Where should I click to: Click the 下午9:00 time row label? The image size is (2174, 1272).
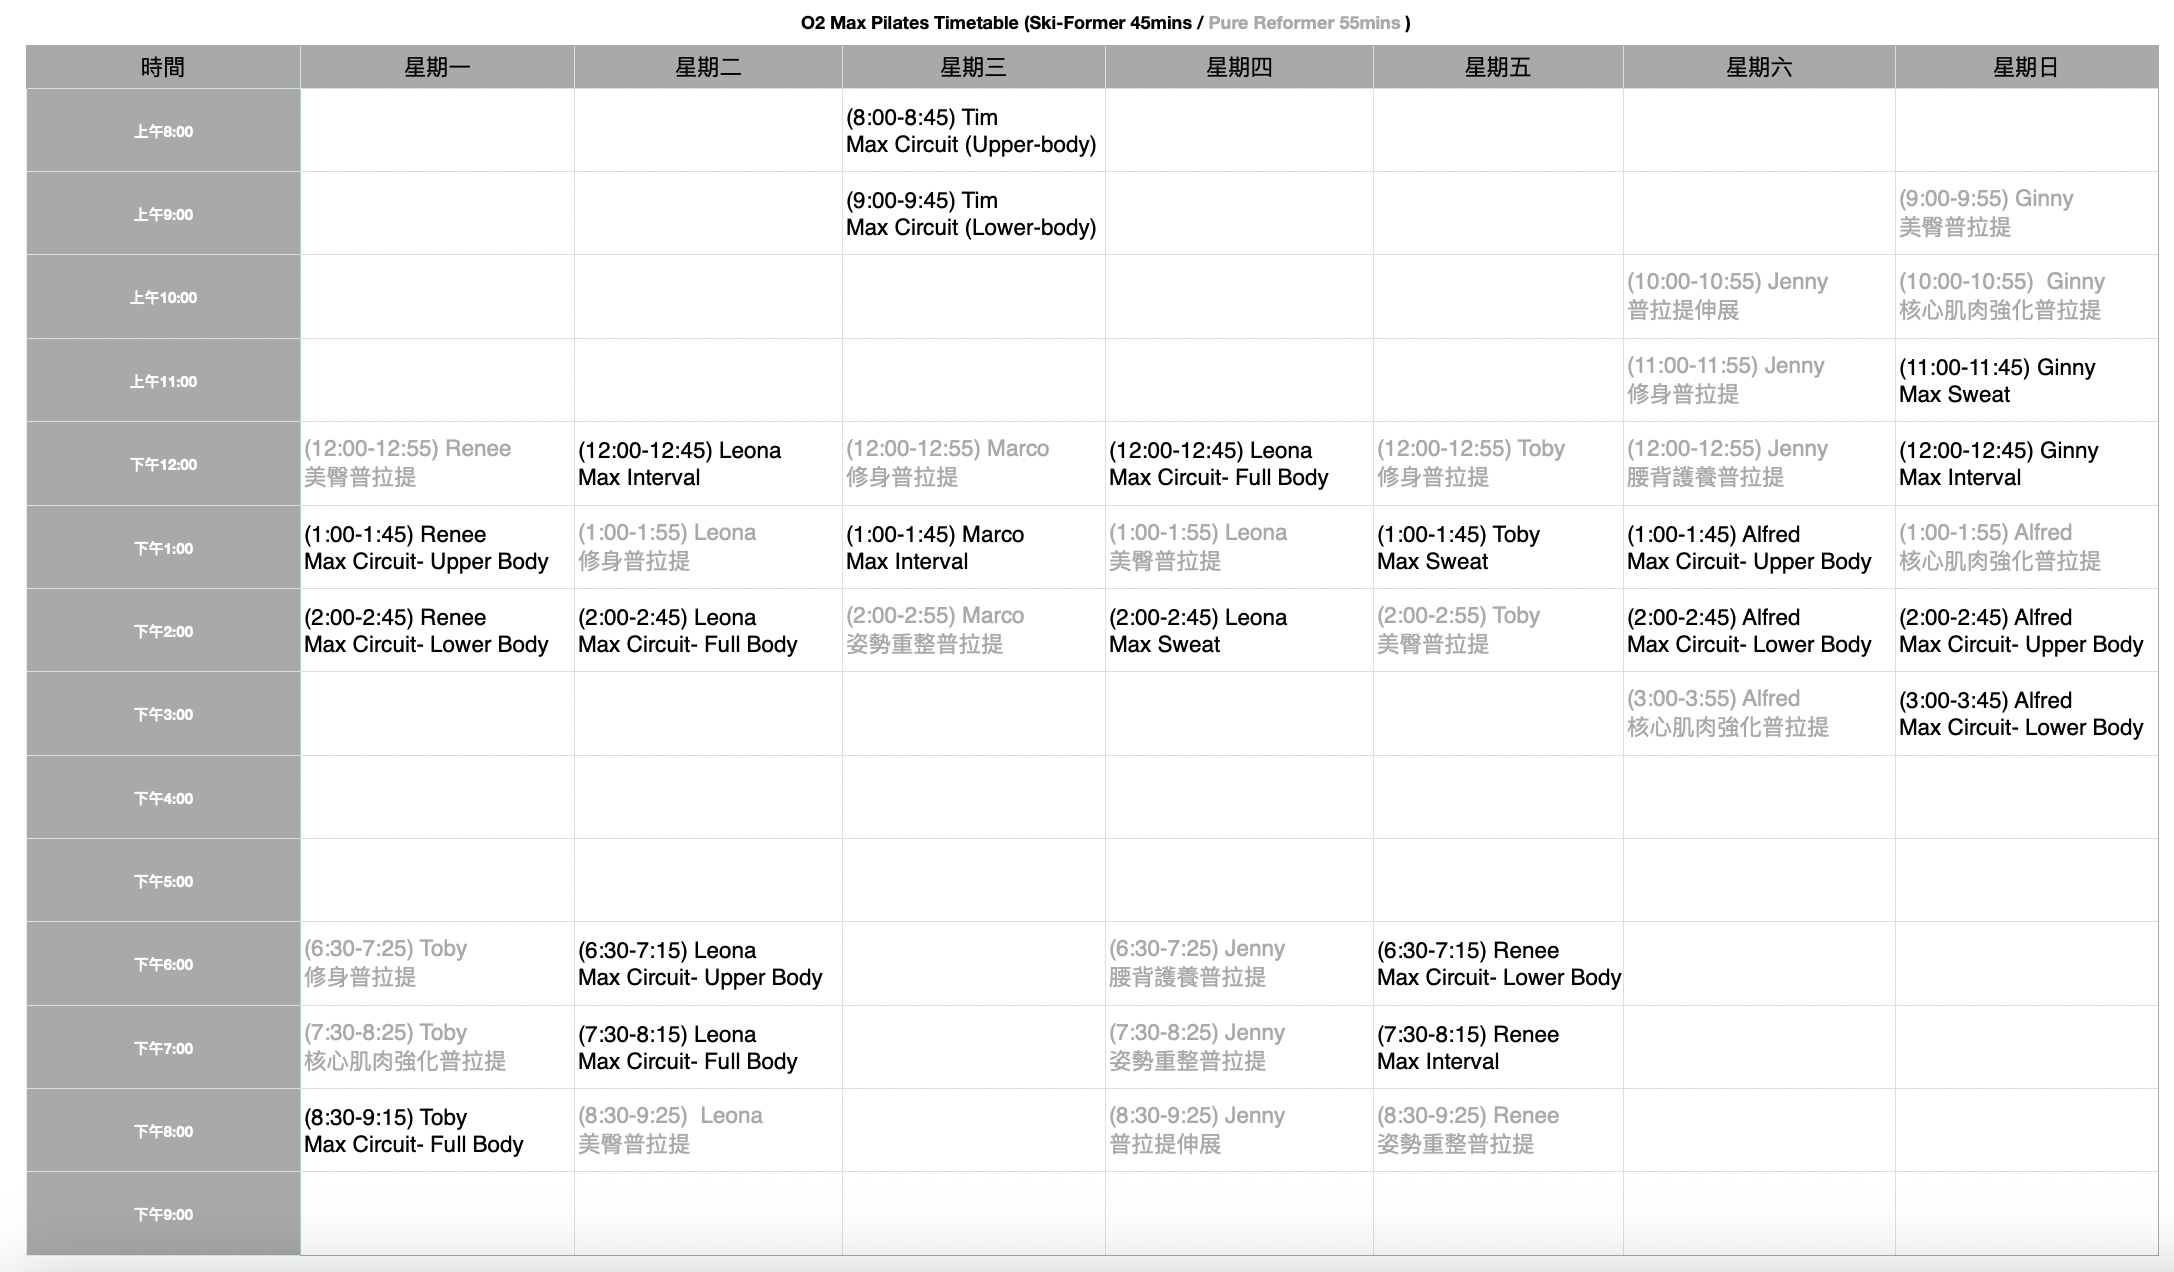tap(163, 1214)
